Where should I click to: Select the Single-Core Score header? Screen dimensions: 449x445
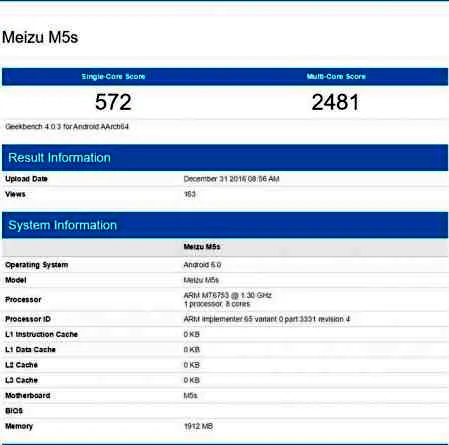[x=113, y=77]
